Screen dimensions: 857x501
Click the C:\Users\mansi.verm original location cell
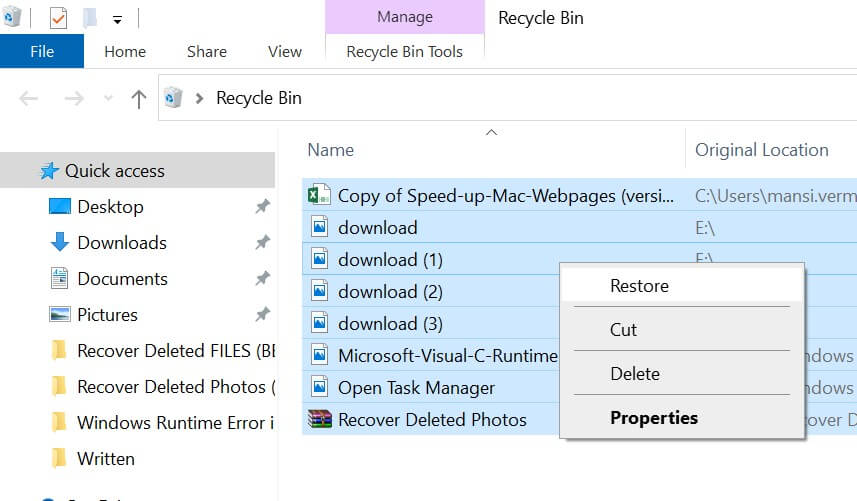point(776,196)
